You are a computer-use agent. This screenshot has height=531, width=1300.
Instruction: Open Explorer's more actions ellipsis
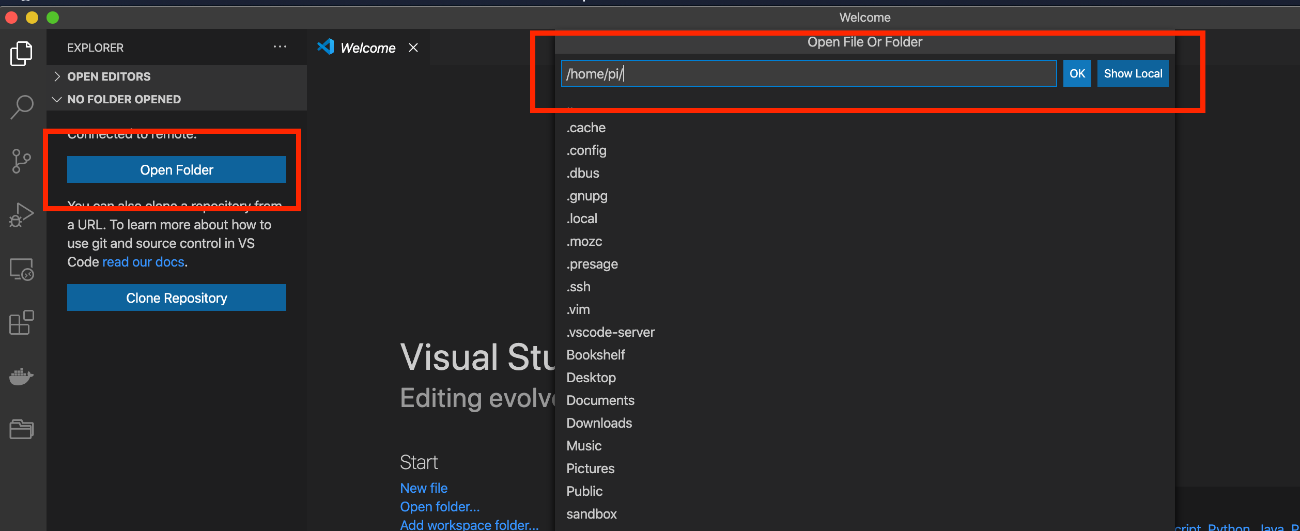pos(280,47)
